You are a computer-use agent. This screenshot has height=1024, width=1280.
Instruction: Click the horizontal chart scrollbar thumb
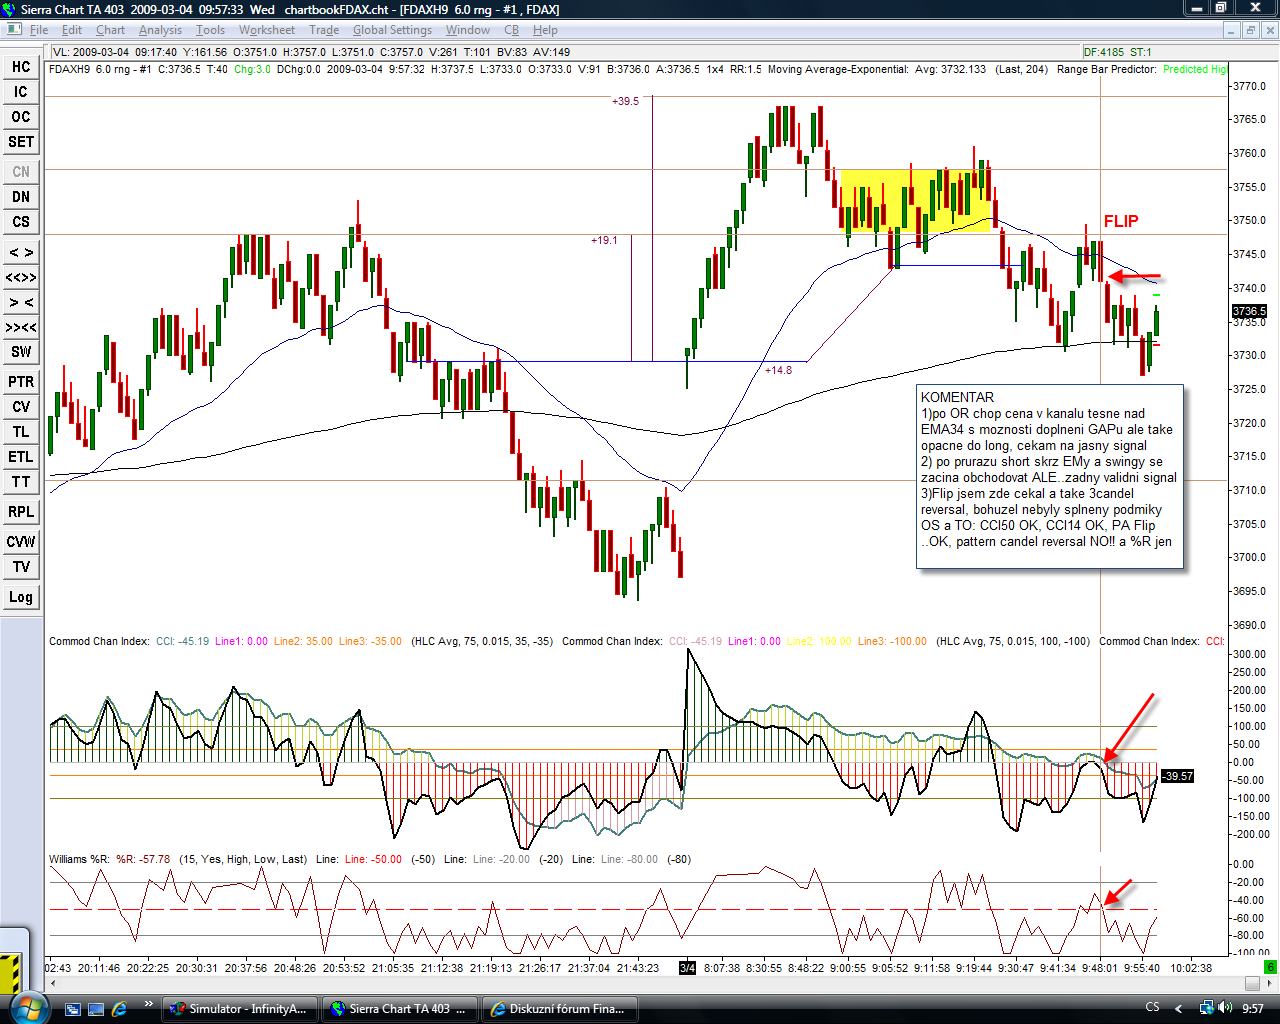[x=1252, y=983]
